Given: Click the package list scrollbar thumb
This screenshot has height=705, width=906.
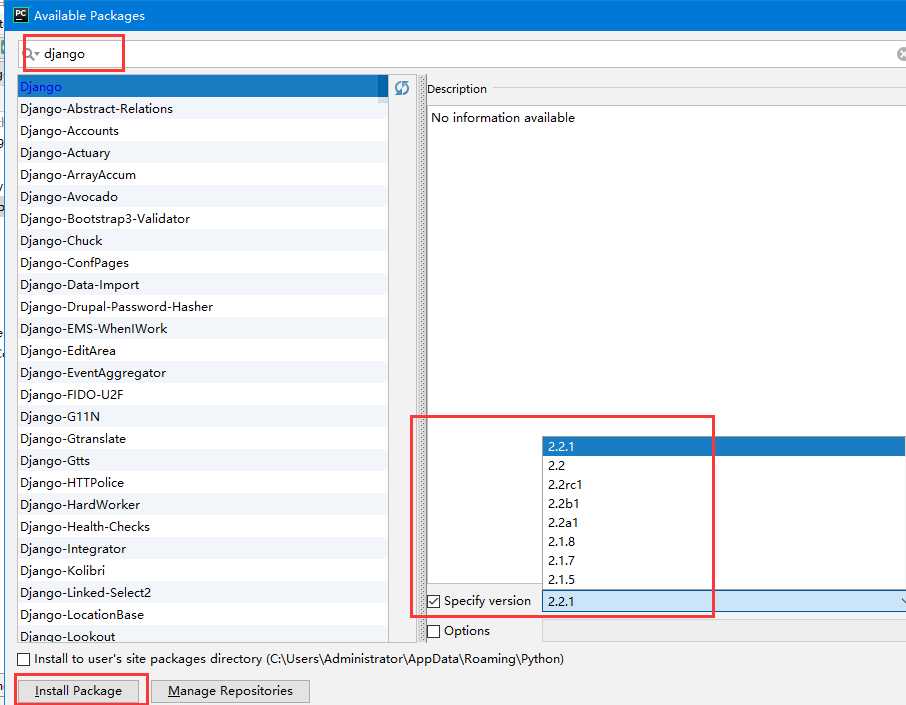Looking at the screenshot, I should [x=383, y=89].
